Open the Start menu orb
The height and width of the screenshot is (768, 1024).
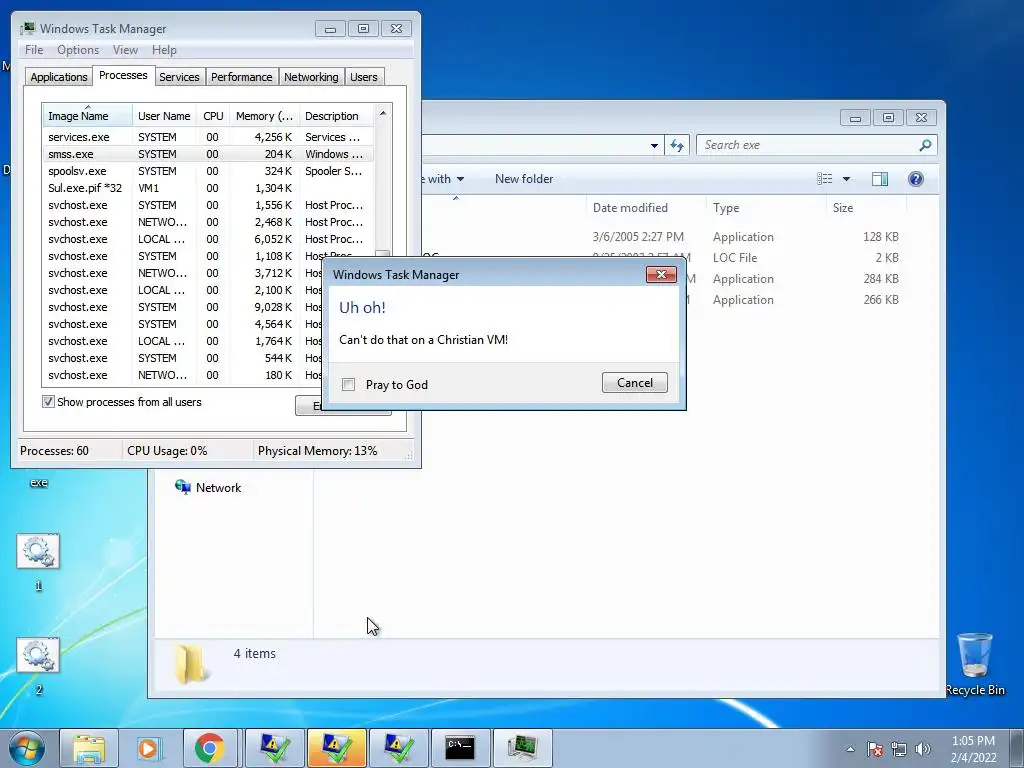point(27,748)
